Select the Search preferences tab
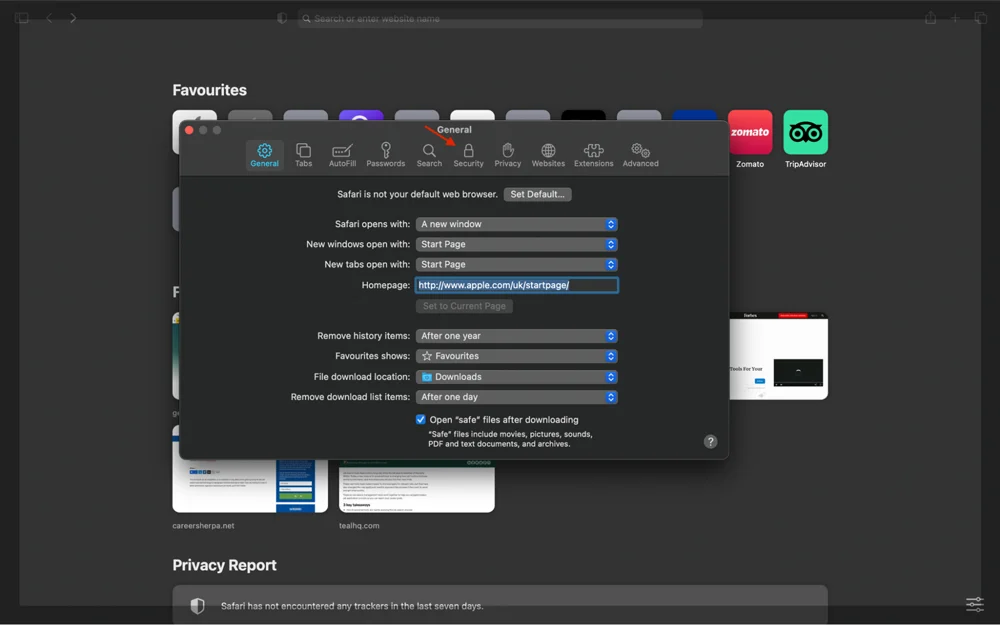This screenshot has height=625, width=1000. (x=429, y=155)
